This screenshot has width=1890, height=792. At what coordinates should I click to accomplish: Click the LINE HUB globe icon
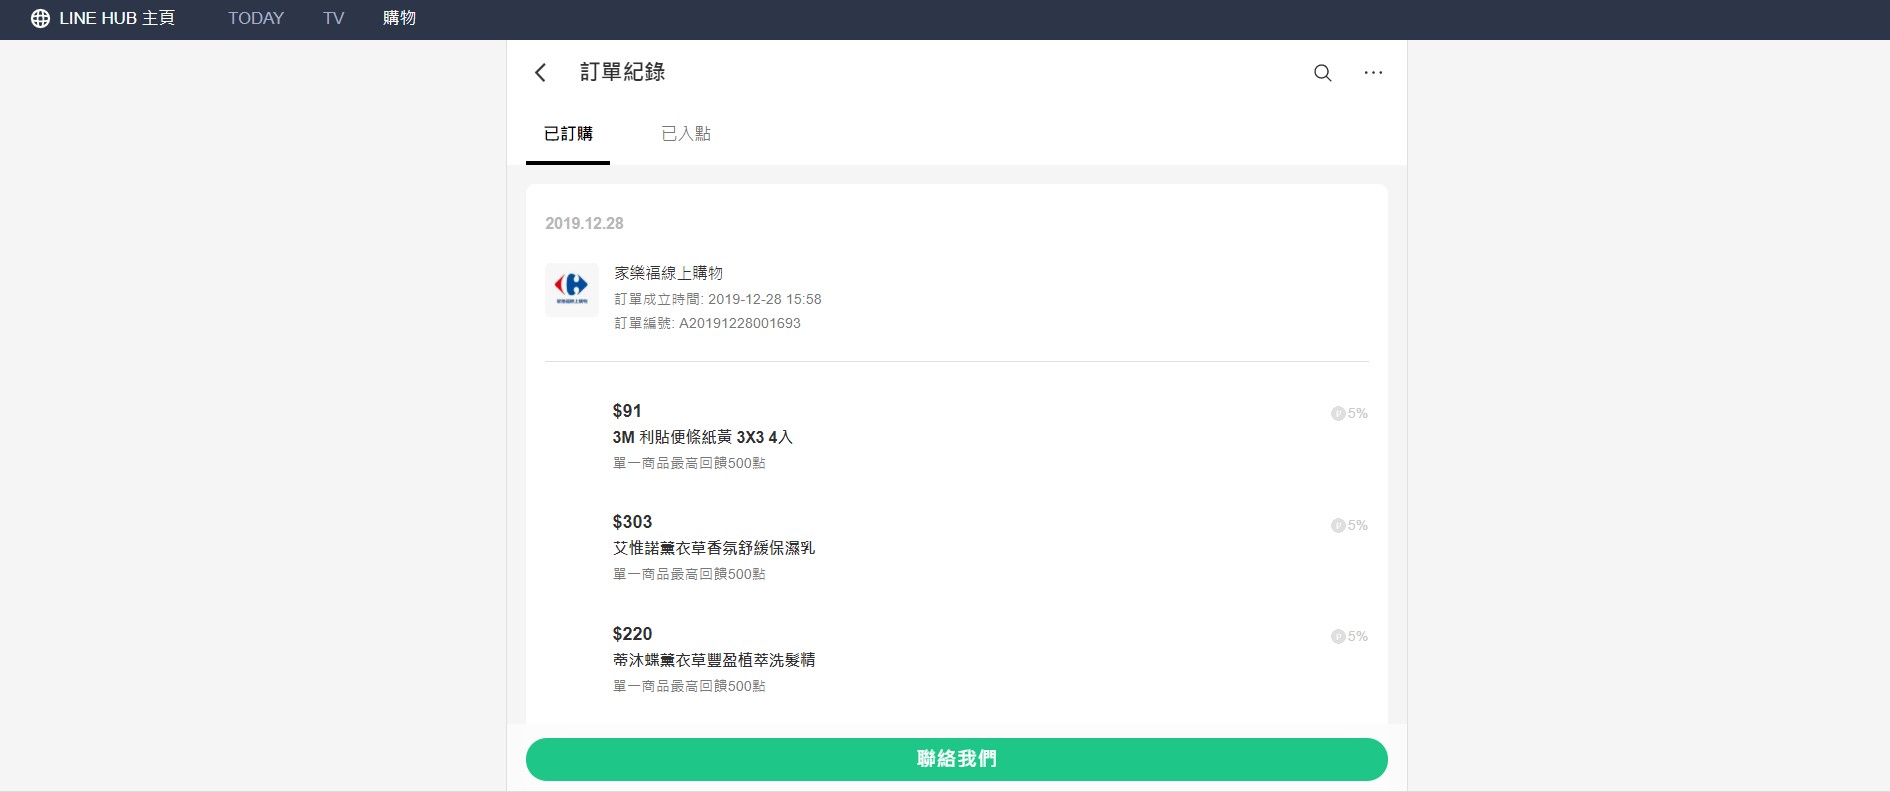[40, 18]
